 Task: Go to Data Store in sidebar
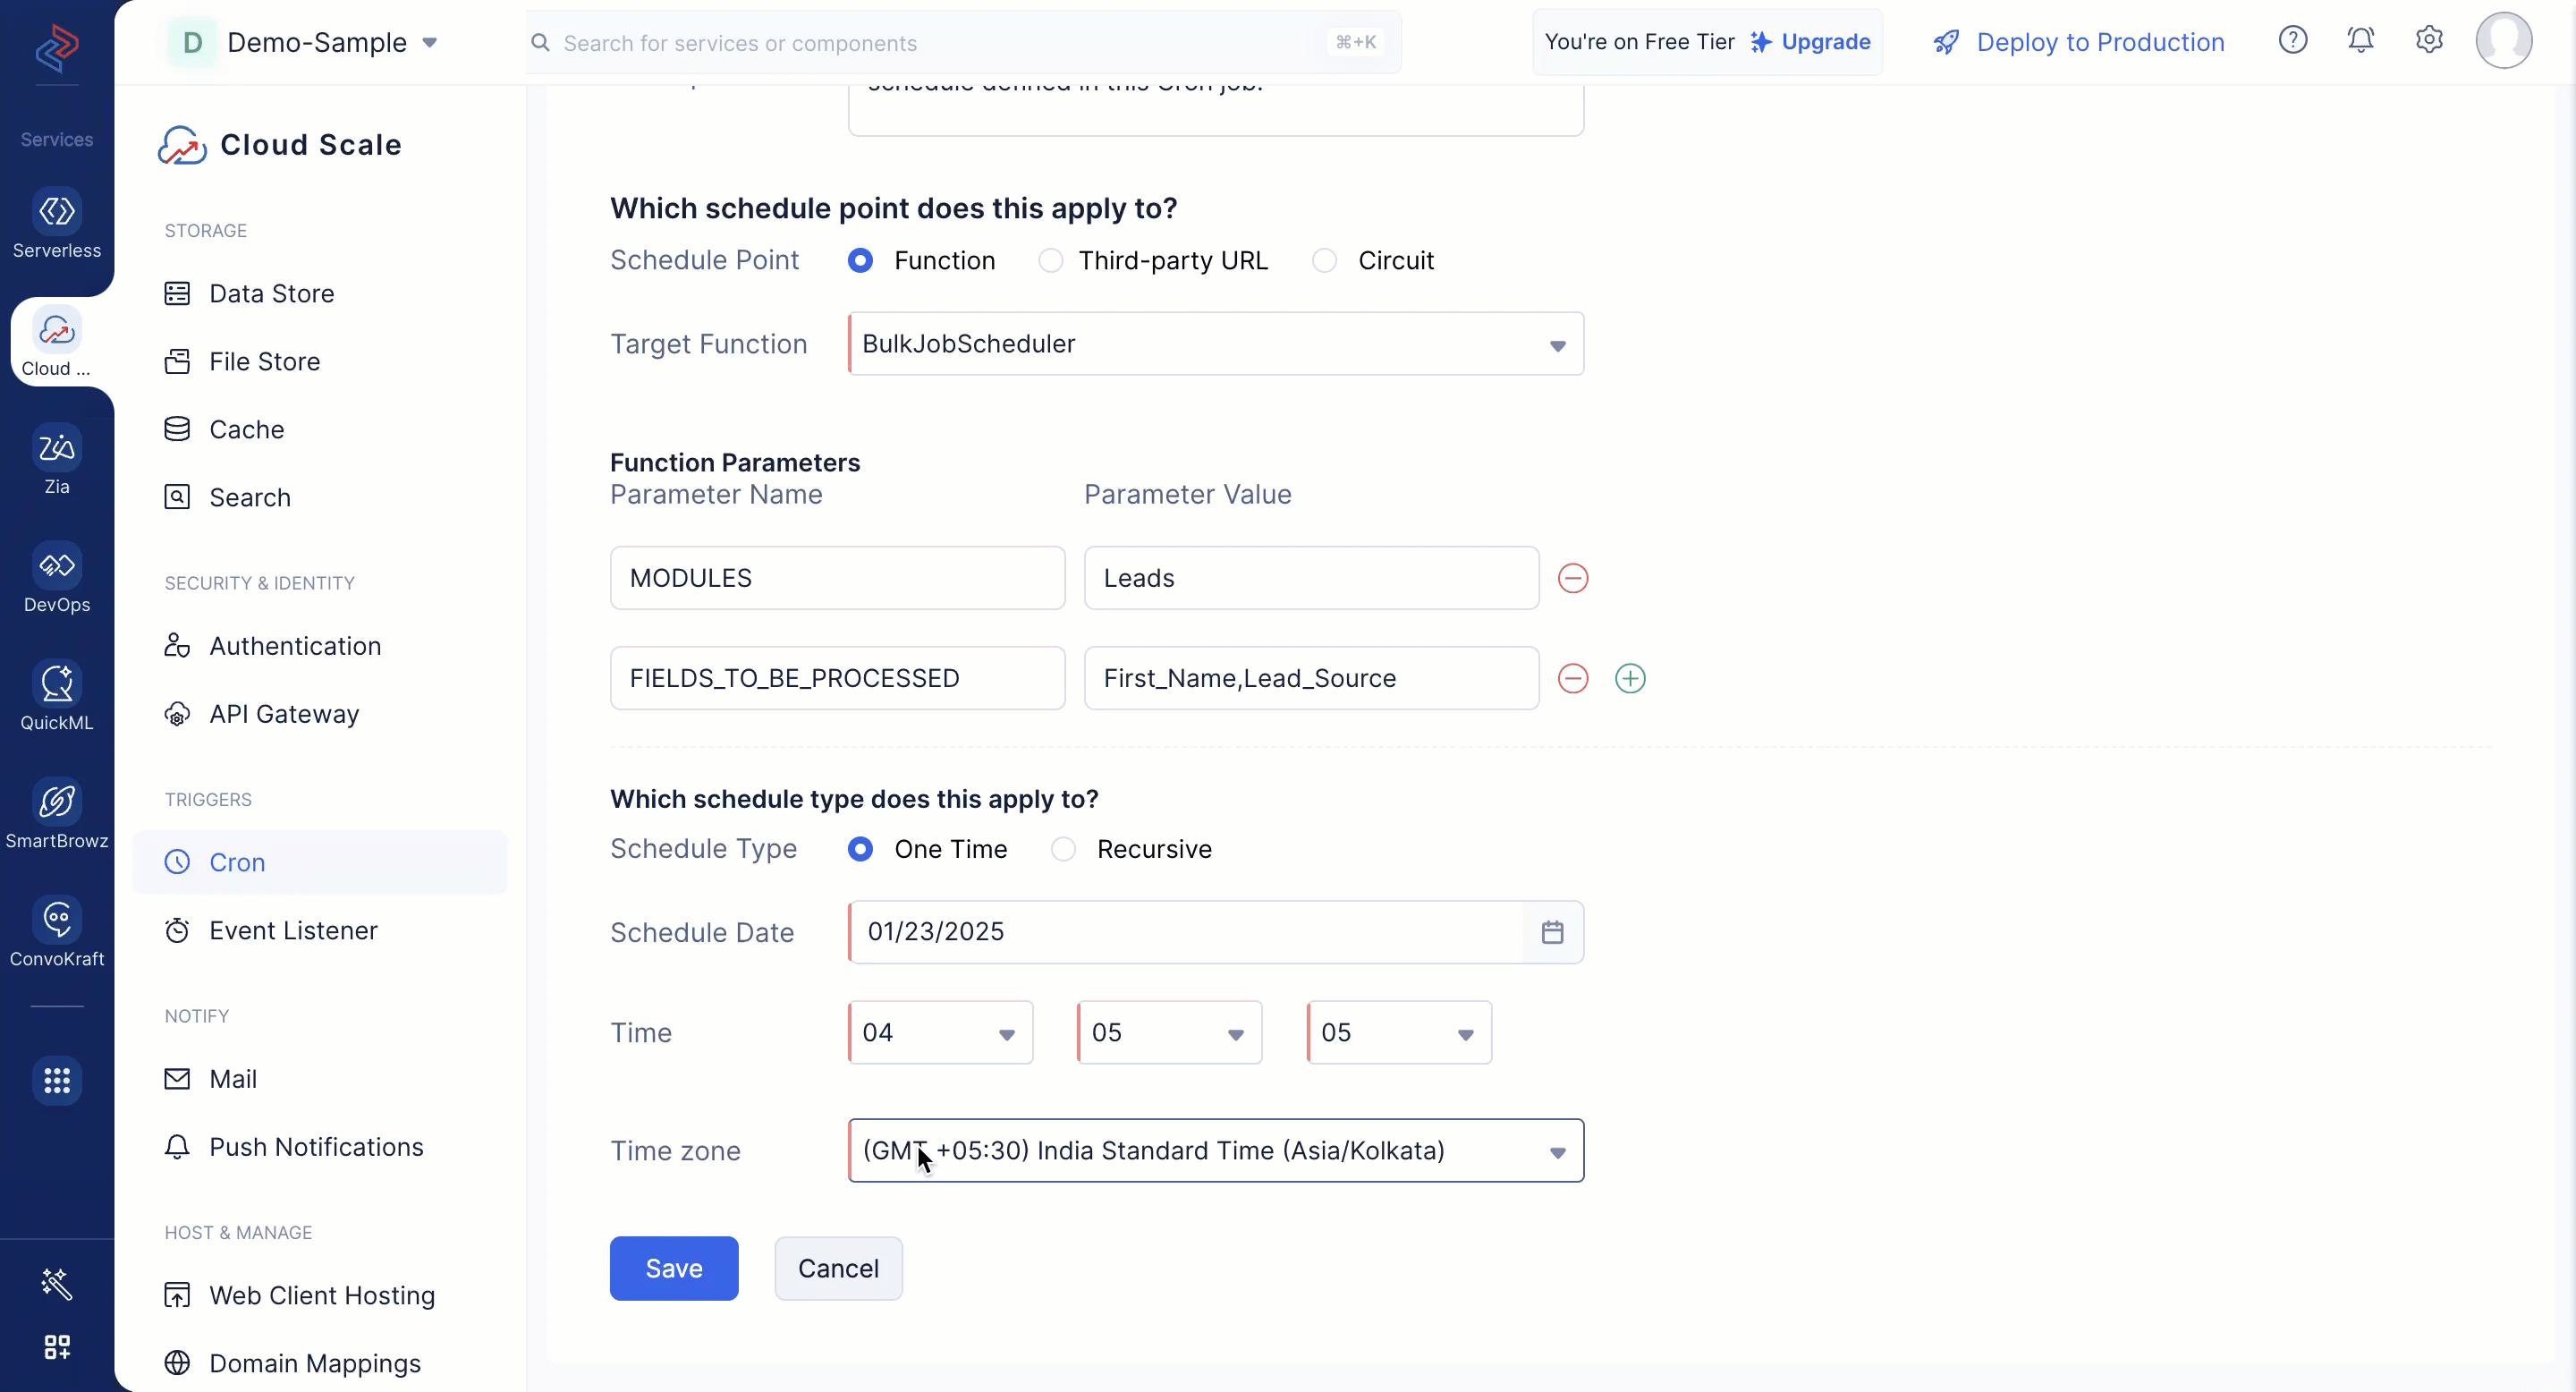click(271, 294)
